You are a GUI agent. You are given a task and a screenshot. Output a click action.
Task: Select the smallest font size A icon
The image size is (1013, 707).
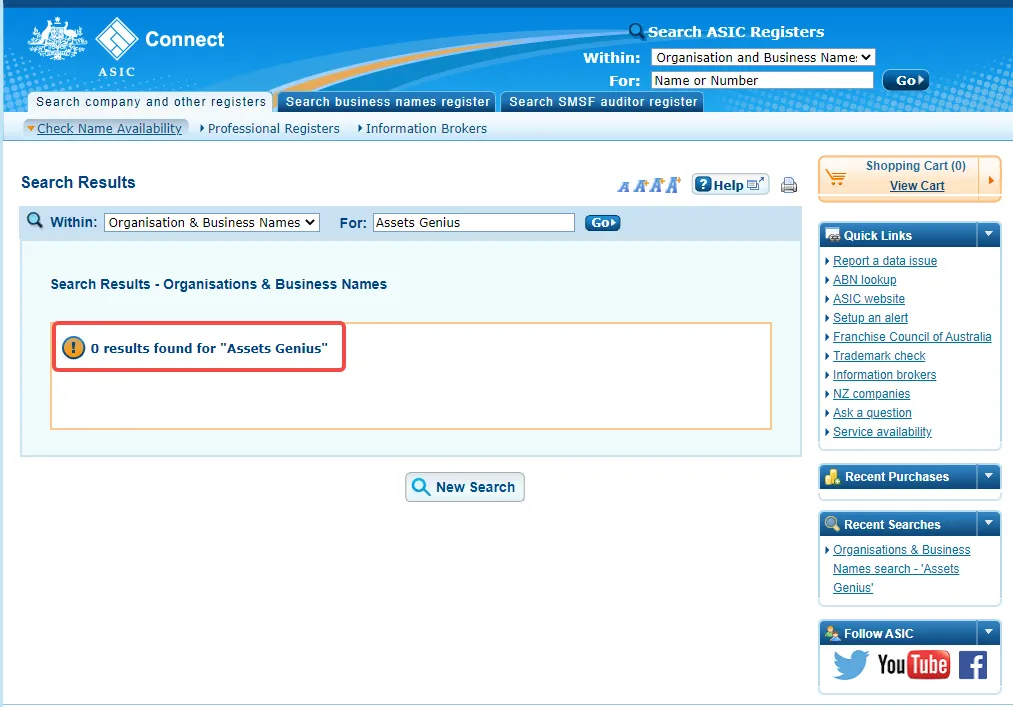click(x=623, y=187)
